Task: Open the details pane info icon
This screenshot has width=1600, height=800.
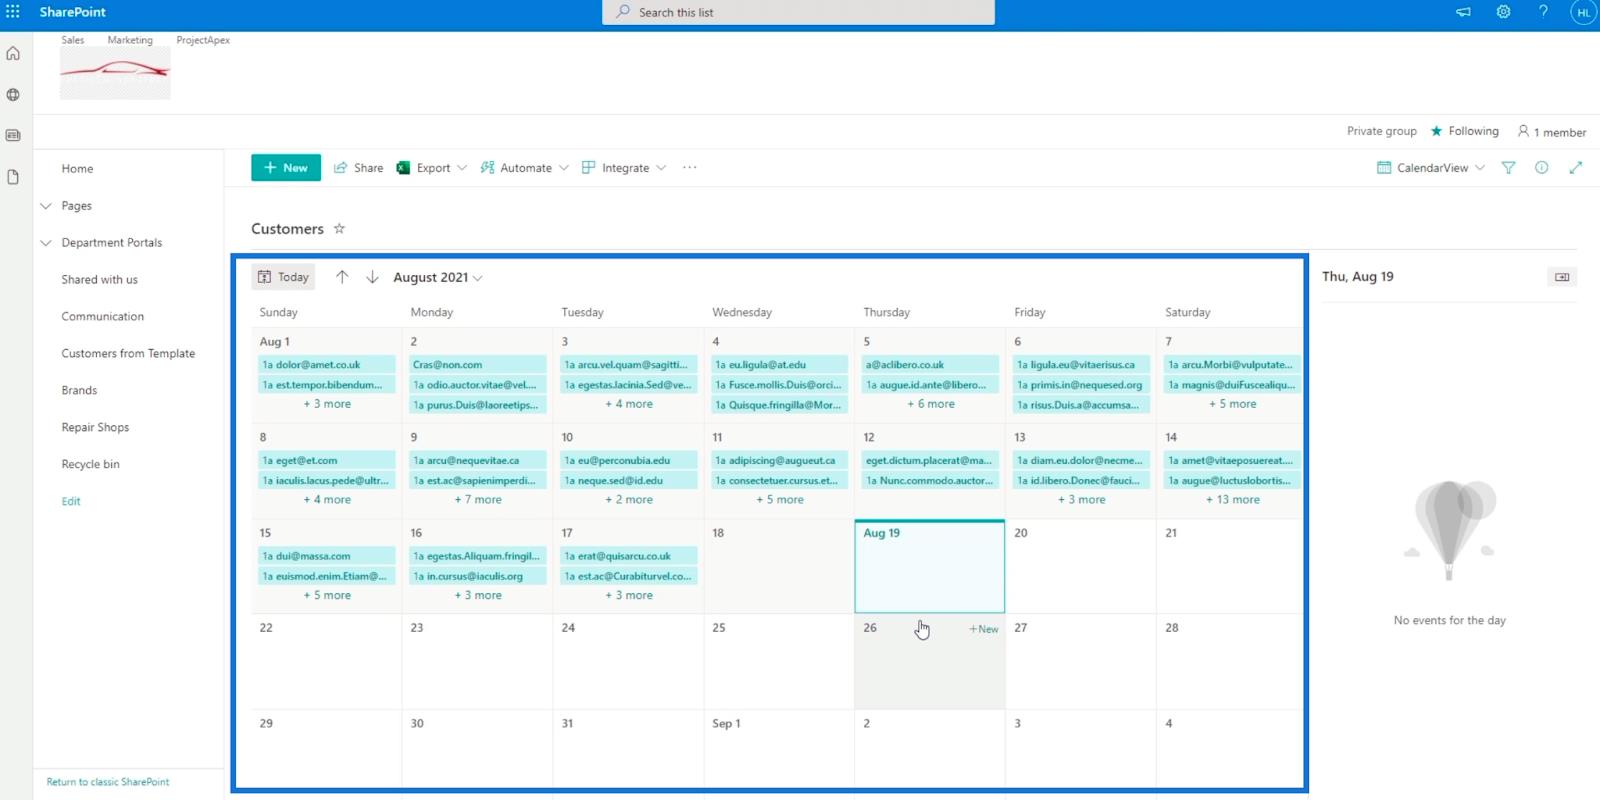Action: (1541, 168)
